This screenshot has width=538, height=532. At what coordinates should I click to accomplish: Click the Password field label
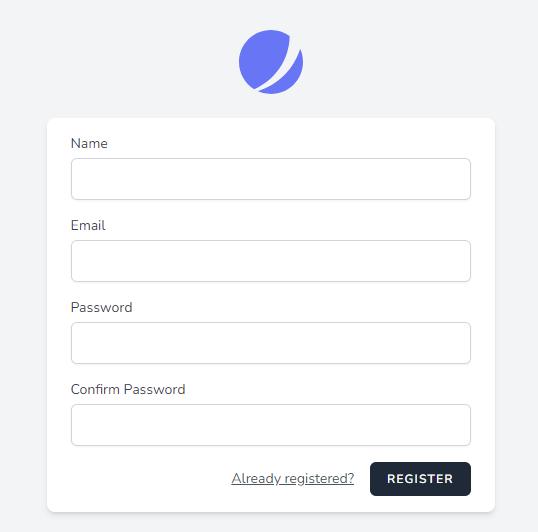tap(102, 307)
